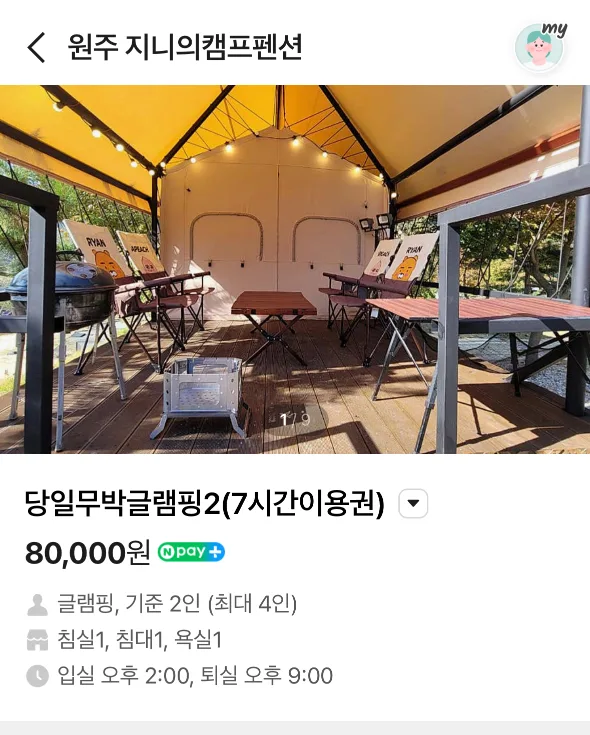This screenshot has height=735, width=590.
Task: Select the 입실 오후 2:00 check-in text
Action: coord(123,676)
